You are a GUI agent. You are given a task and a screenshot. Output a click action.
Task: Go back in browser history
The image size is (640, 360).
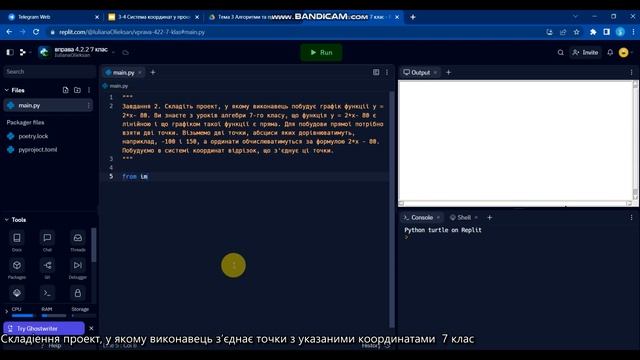coord(9,32)
